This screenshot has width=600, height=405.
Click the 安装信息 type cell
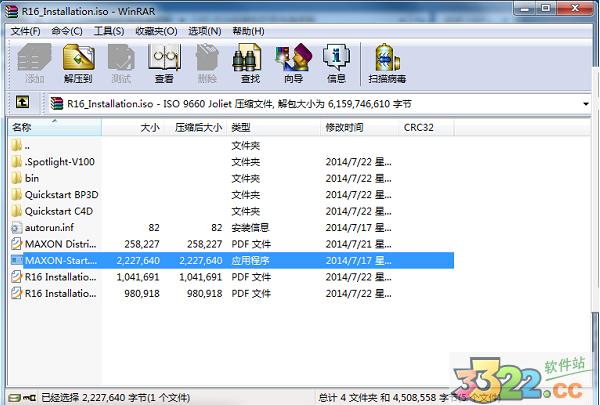250,227
